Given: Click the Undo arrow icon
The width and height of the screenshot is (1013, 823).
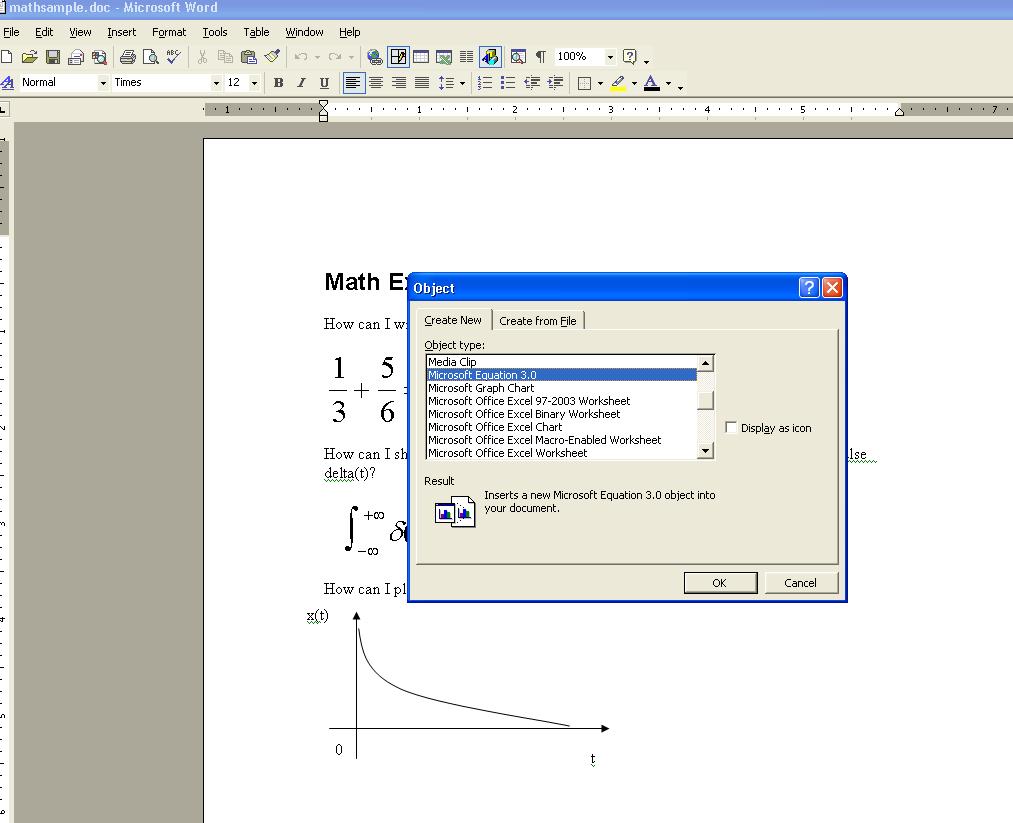Looking at the screenshot, I should point(301,57).
